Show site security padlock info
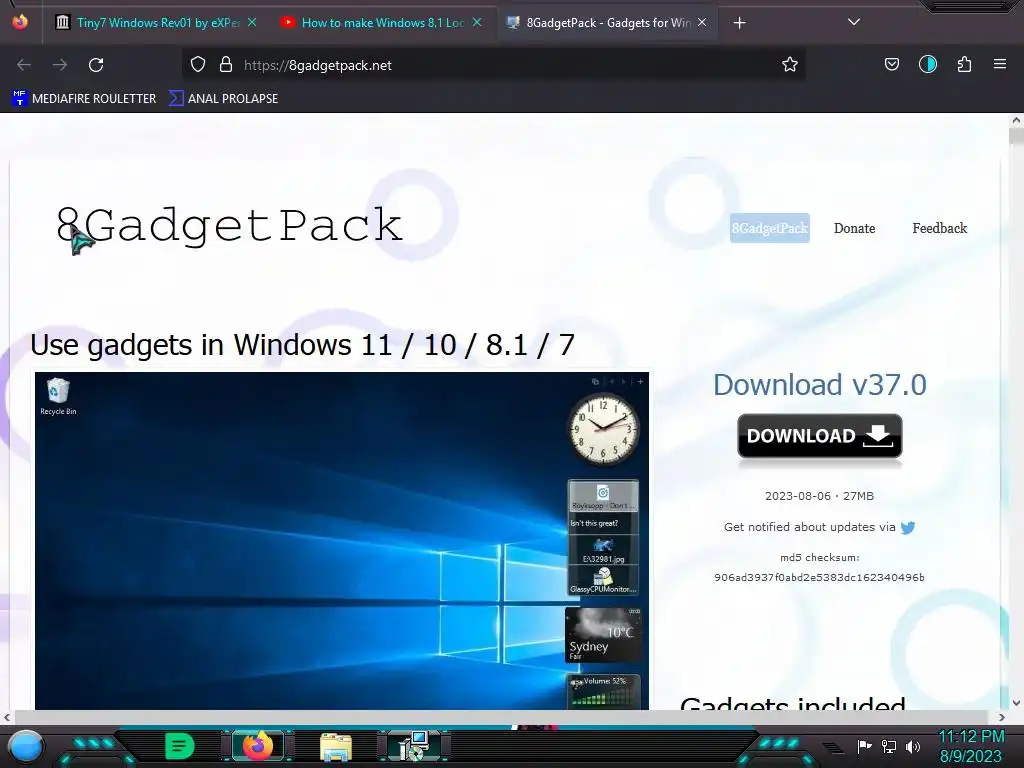 pyautogui.click(x=226, y=65)
